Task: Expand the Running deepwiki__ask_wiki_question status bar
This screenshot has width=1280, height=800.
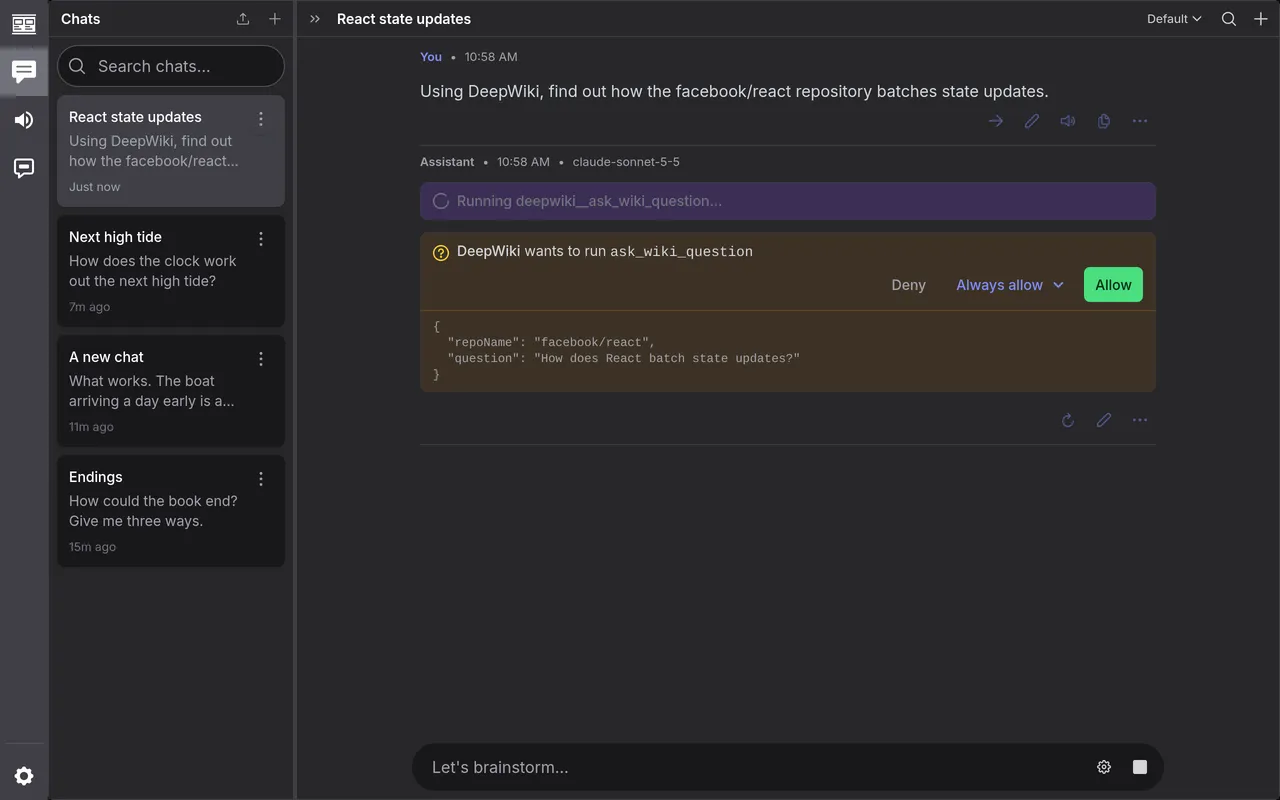Action: click(x=788, y=201)
